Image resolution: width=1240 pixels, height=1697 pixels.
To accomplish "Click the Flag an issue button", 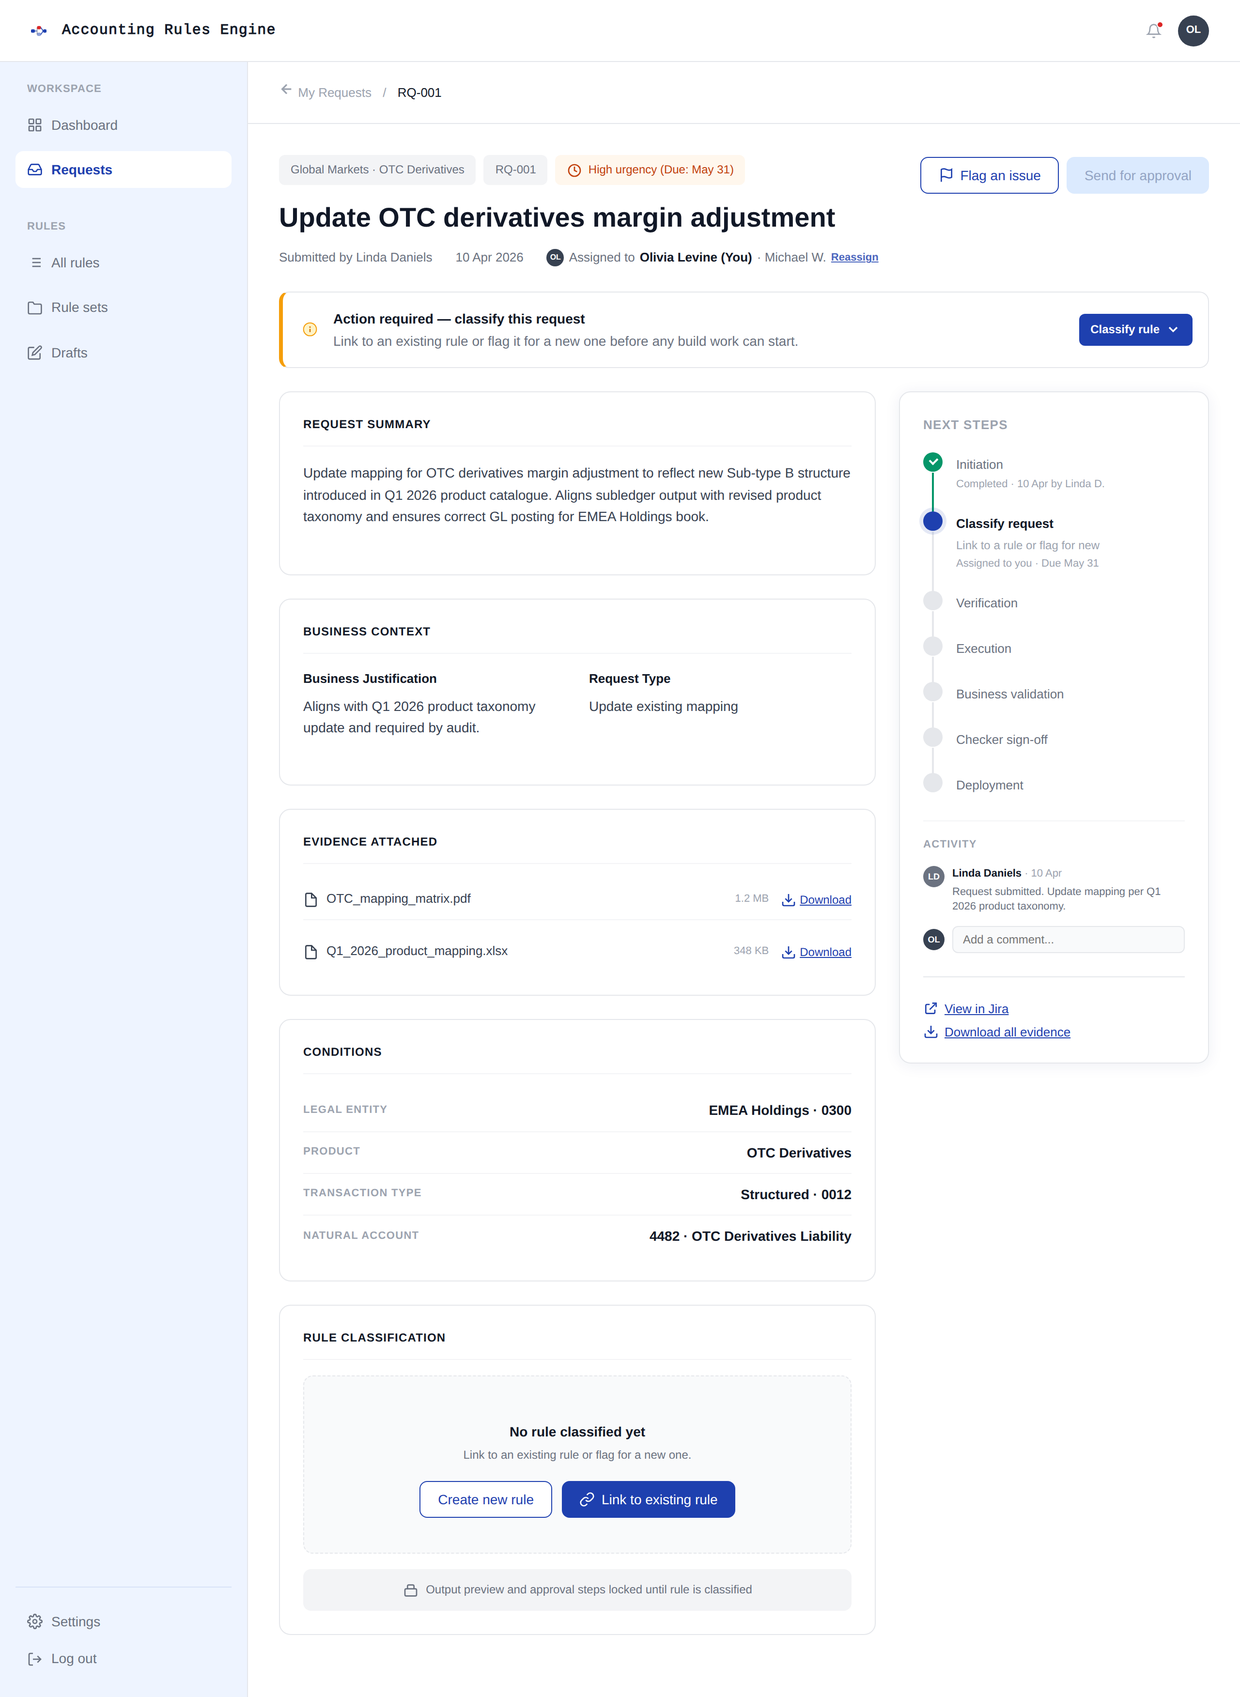I will pyautogui.click(x=989, y=175).
